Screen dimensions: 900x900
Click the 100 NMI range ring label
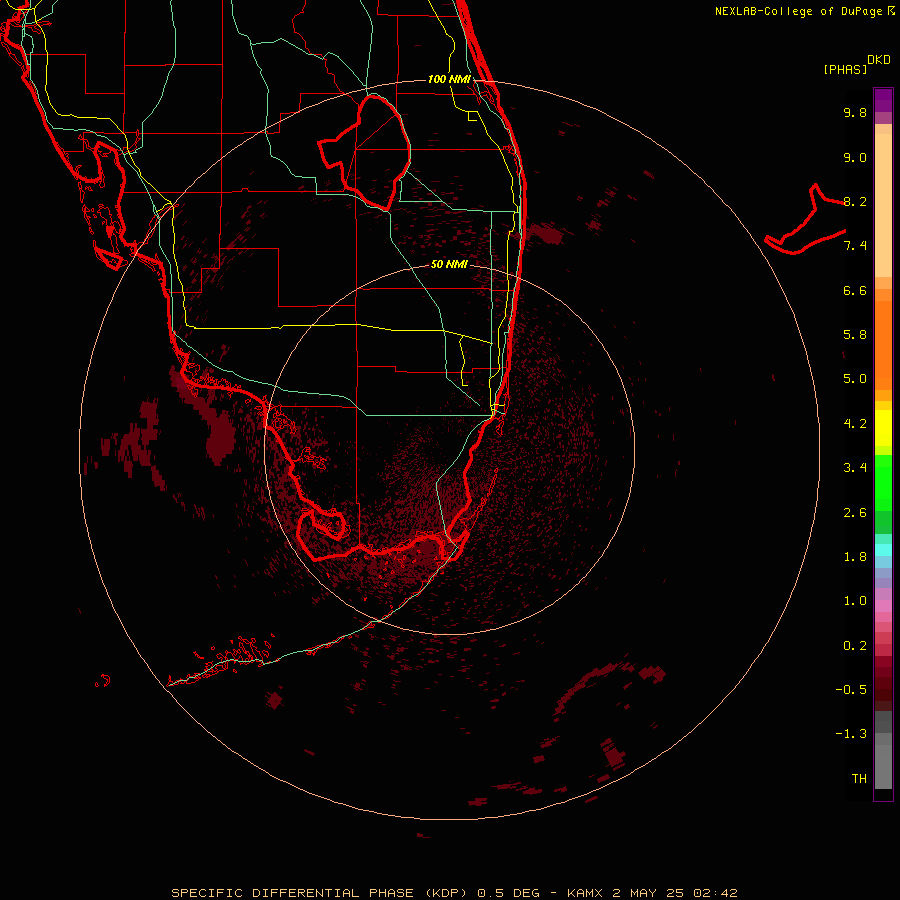coord(449,79)
